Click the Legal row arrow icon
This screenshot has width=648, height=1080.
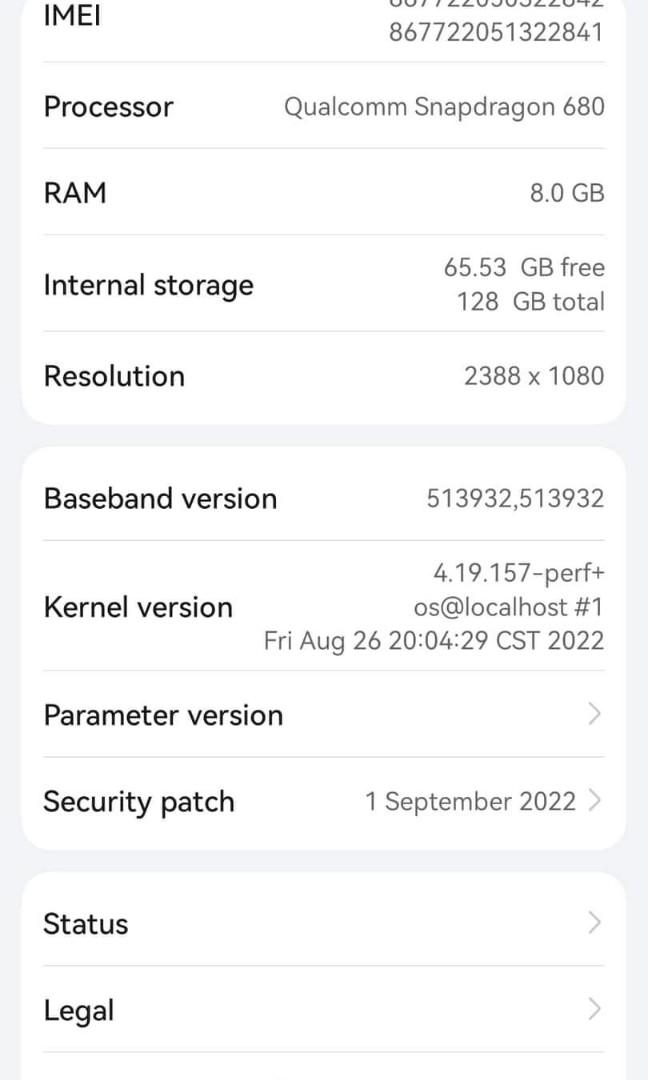point(595,1010)
